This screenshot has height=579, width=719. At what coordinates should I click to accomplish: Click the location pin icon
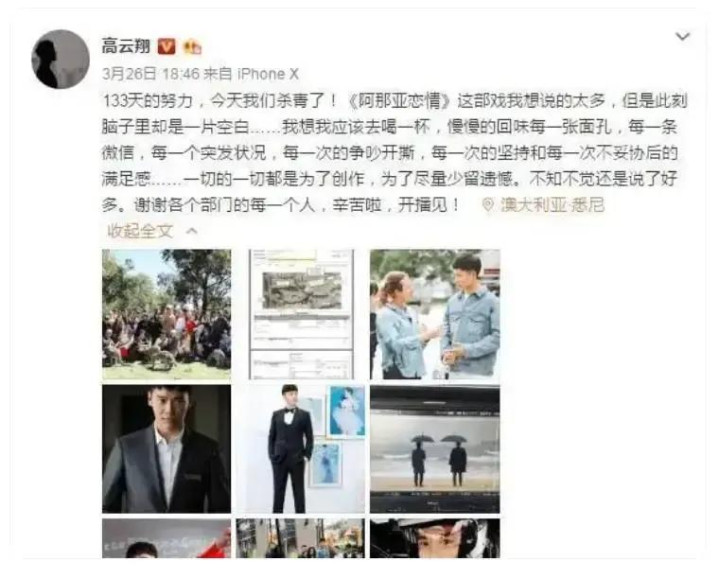[488, 205]
